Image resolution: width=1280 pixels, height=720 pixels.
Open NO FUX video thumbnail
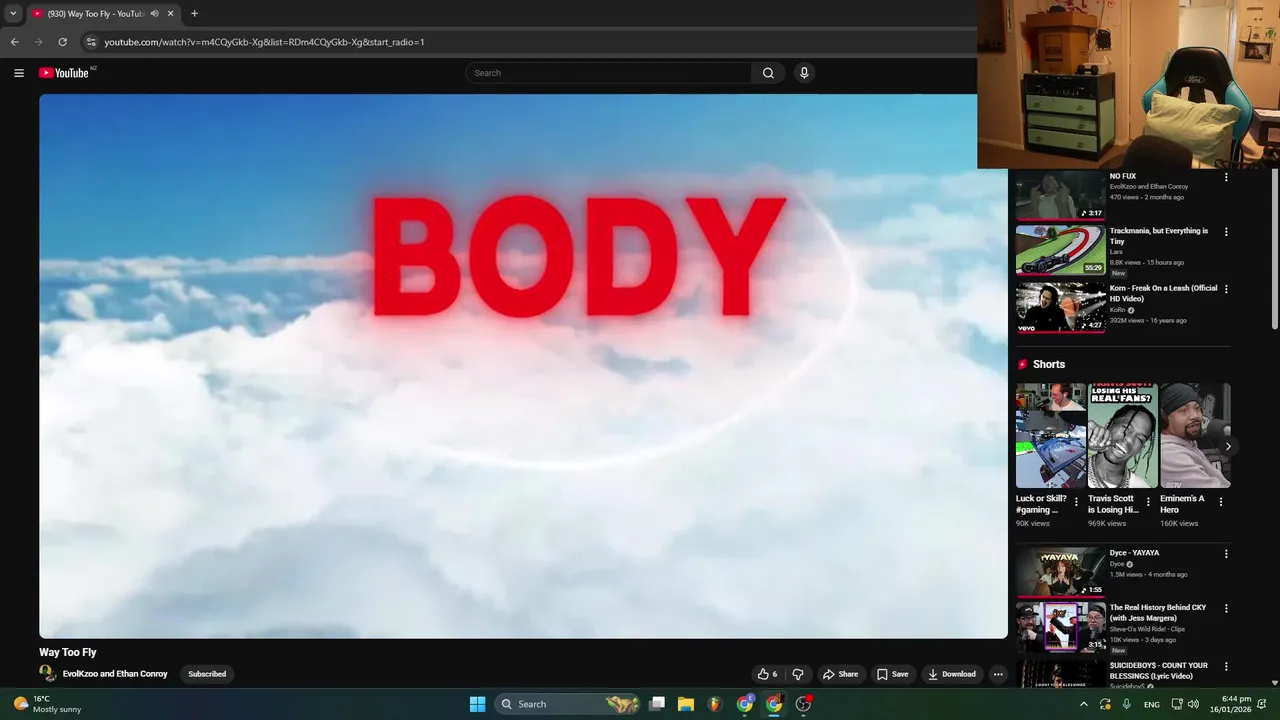(x=1061, y=195)
